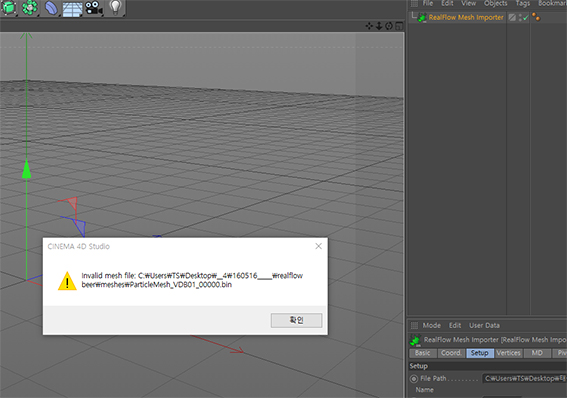Click the Attribute Manager grip icon
The width and height of the screenshot is (567, 398).
pyautogui.click(x=414, y=325)
